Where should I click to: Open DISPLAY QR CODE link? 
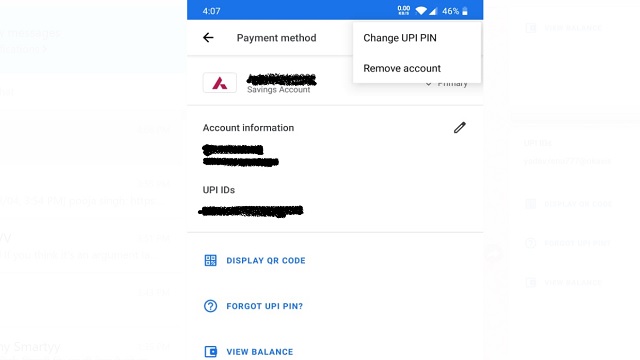coord(266,260)
